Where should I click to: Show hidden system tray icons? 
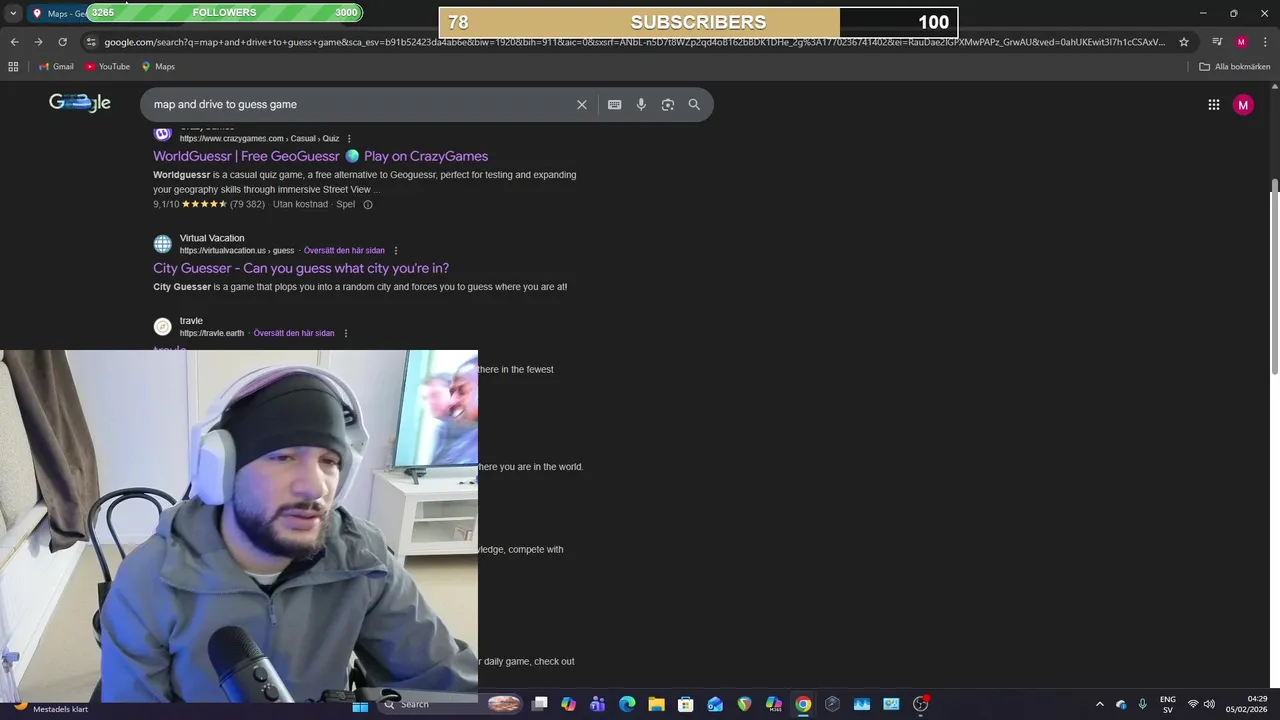point(1100,704)
